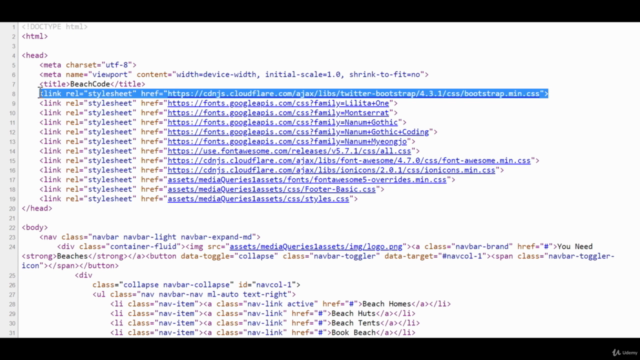Click the Book Beach list item line
Image resolution: width=640 pixels, height=360 pixels.
coord(263,333)
